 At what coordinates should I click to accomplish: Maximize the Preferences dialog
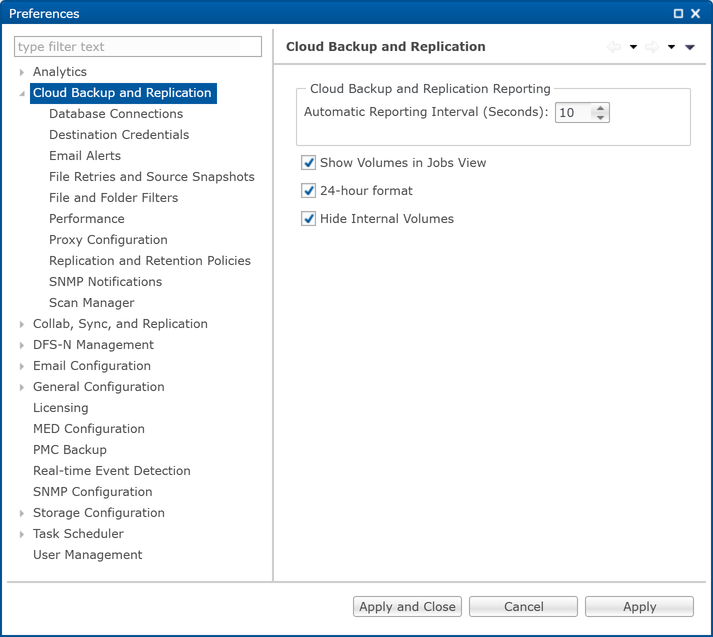[678, 14]
